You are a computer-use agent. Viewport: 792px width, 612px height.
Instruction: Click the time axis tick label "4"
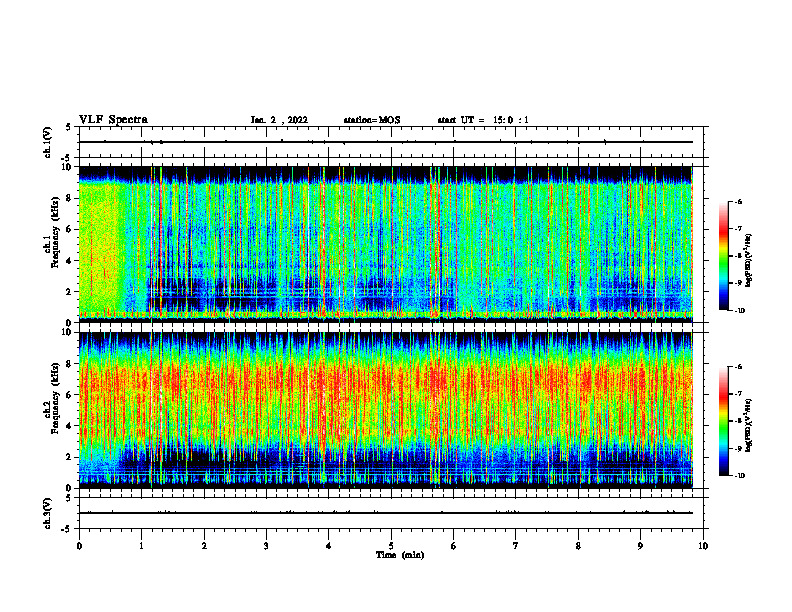[329, 546]
